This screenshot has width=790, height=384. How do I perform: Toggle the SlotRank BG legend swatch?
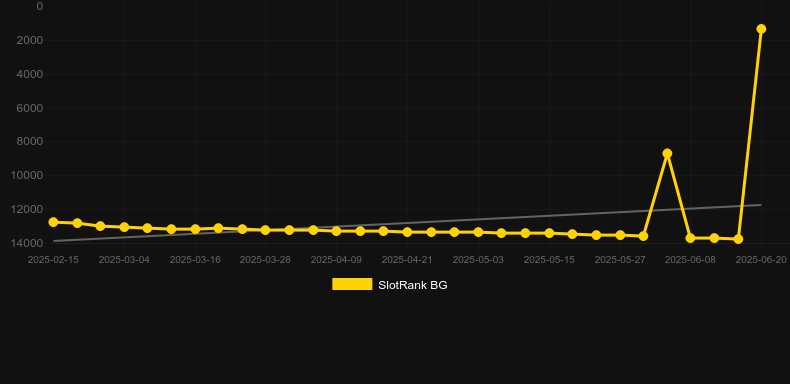pos(352,284)
